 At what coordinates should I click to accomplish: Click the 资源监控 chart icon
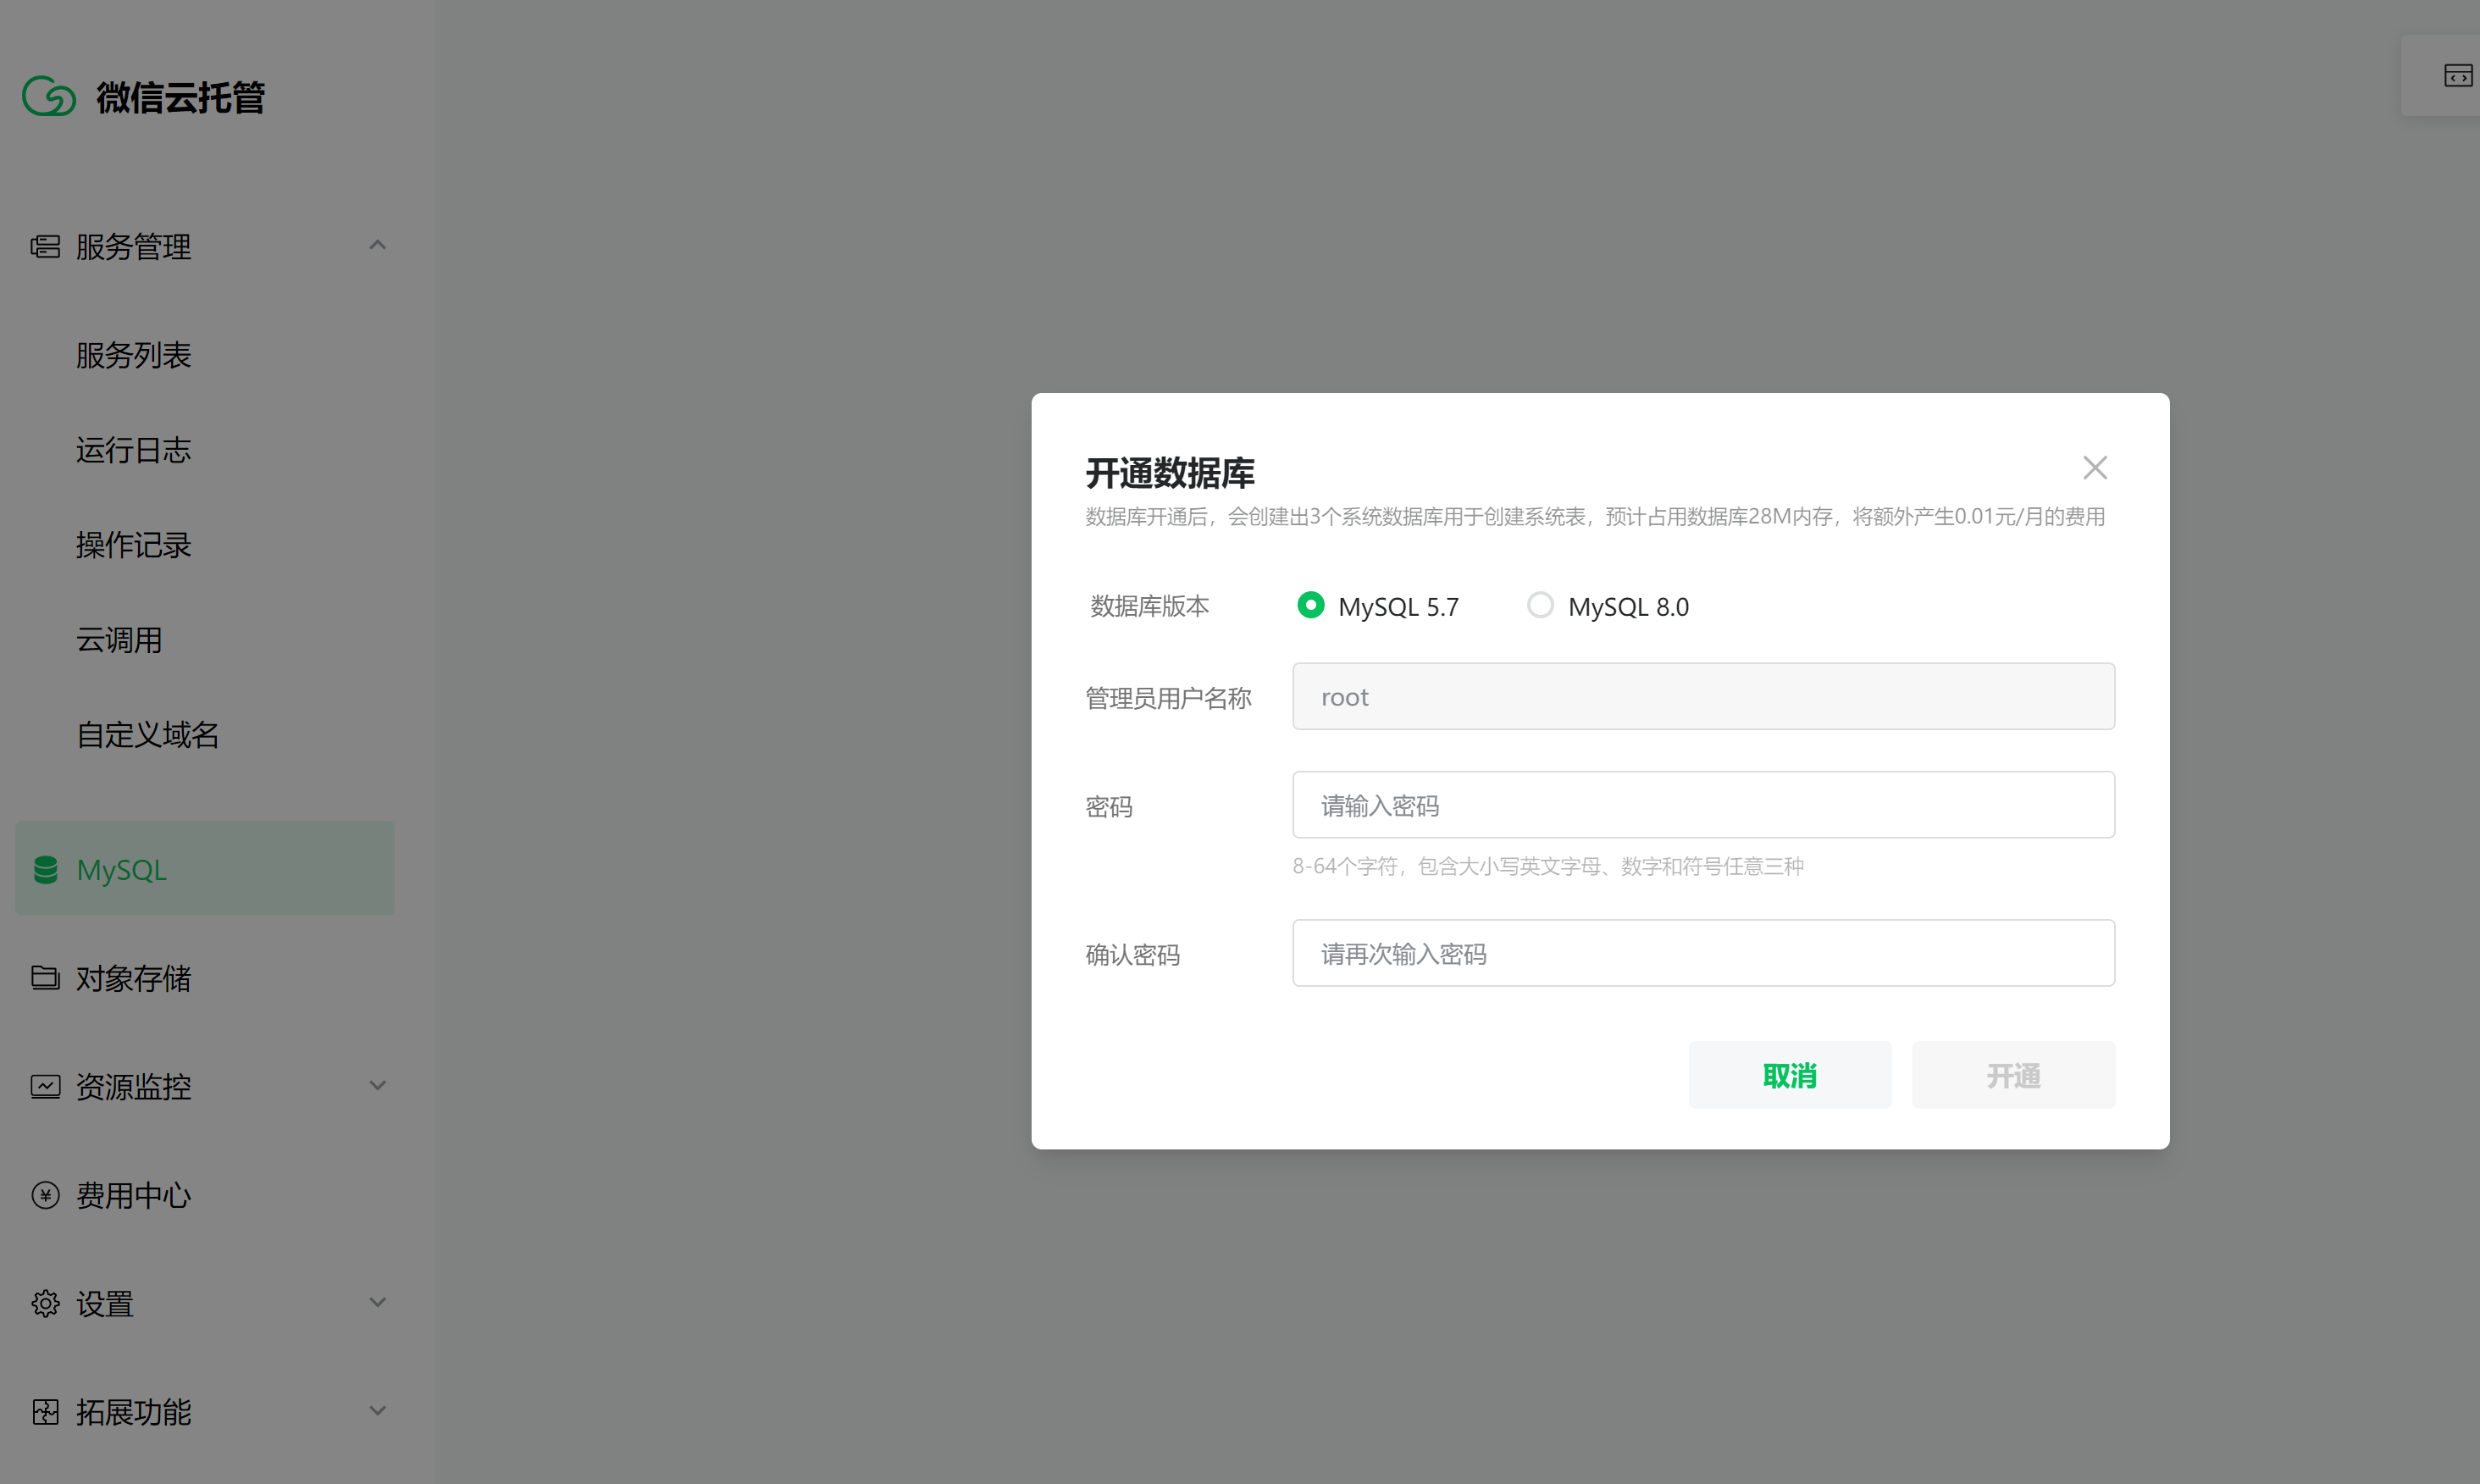[x=45, y=1086]
